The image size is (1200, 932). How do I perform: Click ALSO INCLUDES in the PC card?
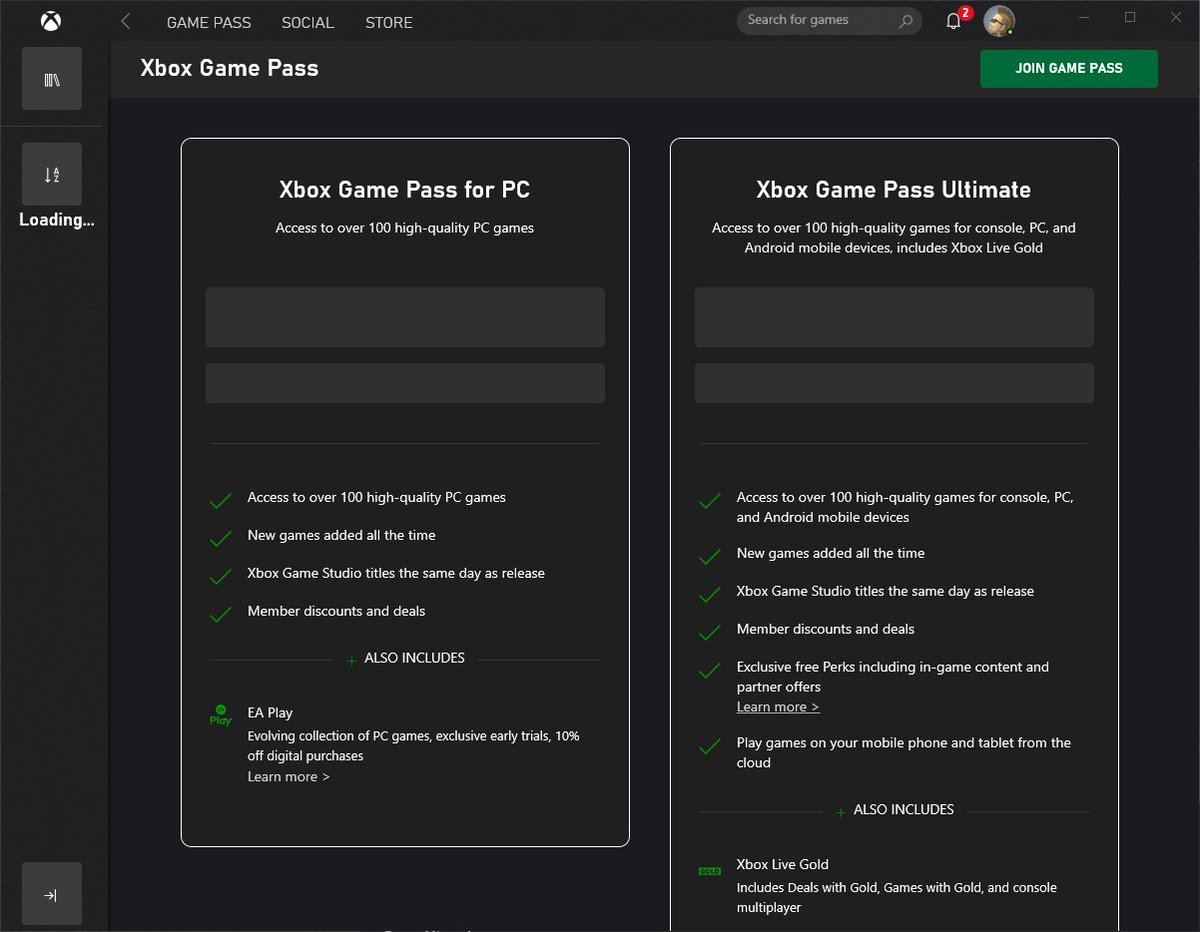pyautogui.click(x=415, y=658)
